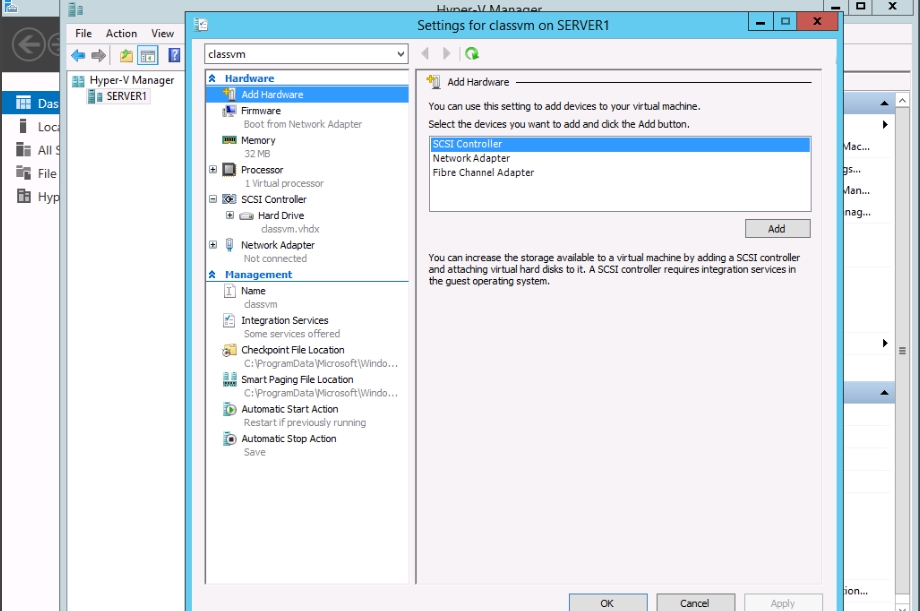Image resolution: width=920 pixels, height=611 pixels.
Task: Open the File menu
Action: 84,34
